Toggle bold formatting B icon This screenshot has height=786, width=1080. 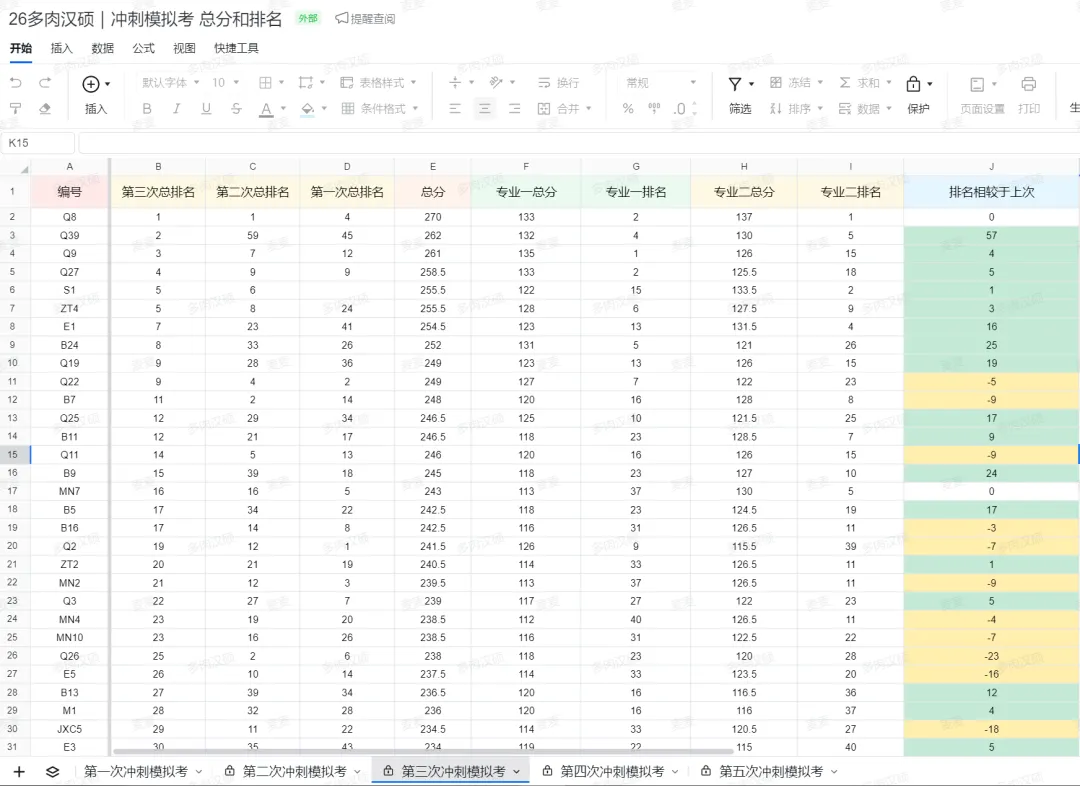[147, 108]
